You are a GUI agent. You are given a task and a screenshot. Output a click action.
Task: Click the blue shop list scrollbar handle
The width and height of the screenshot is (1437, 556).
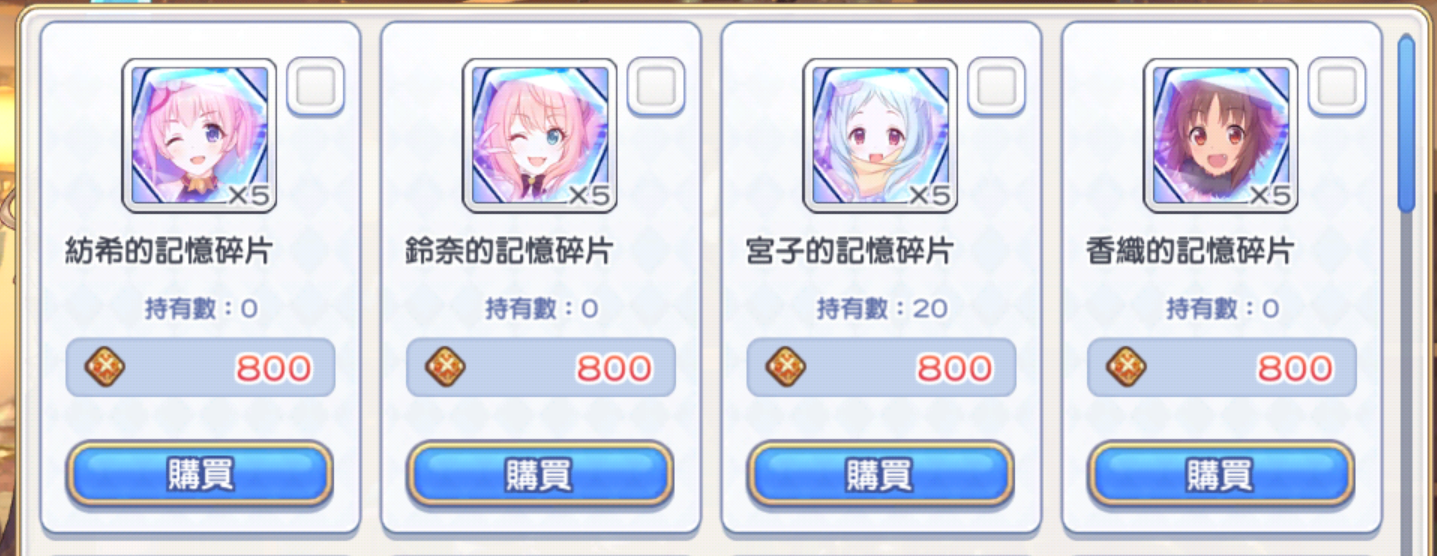point(1406,122)
